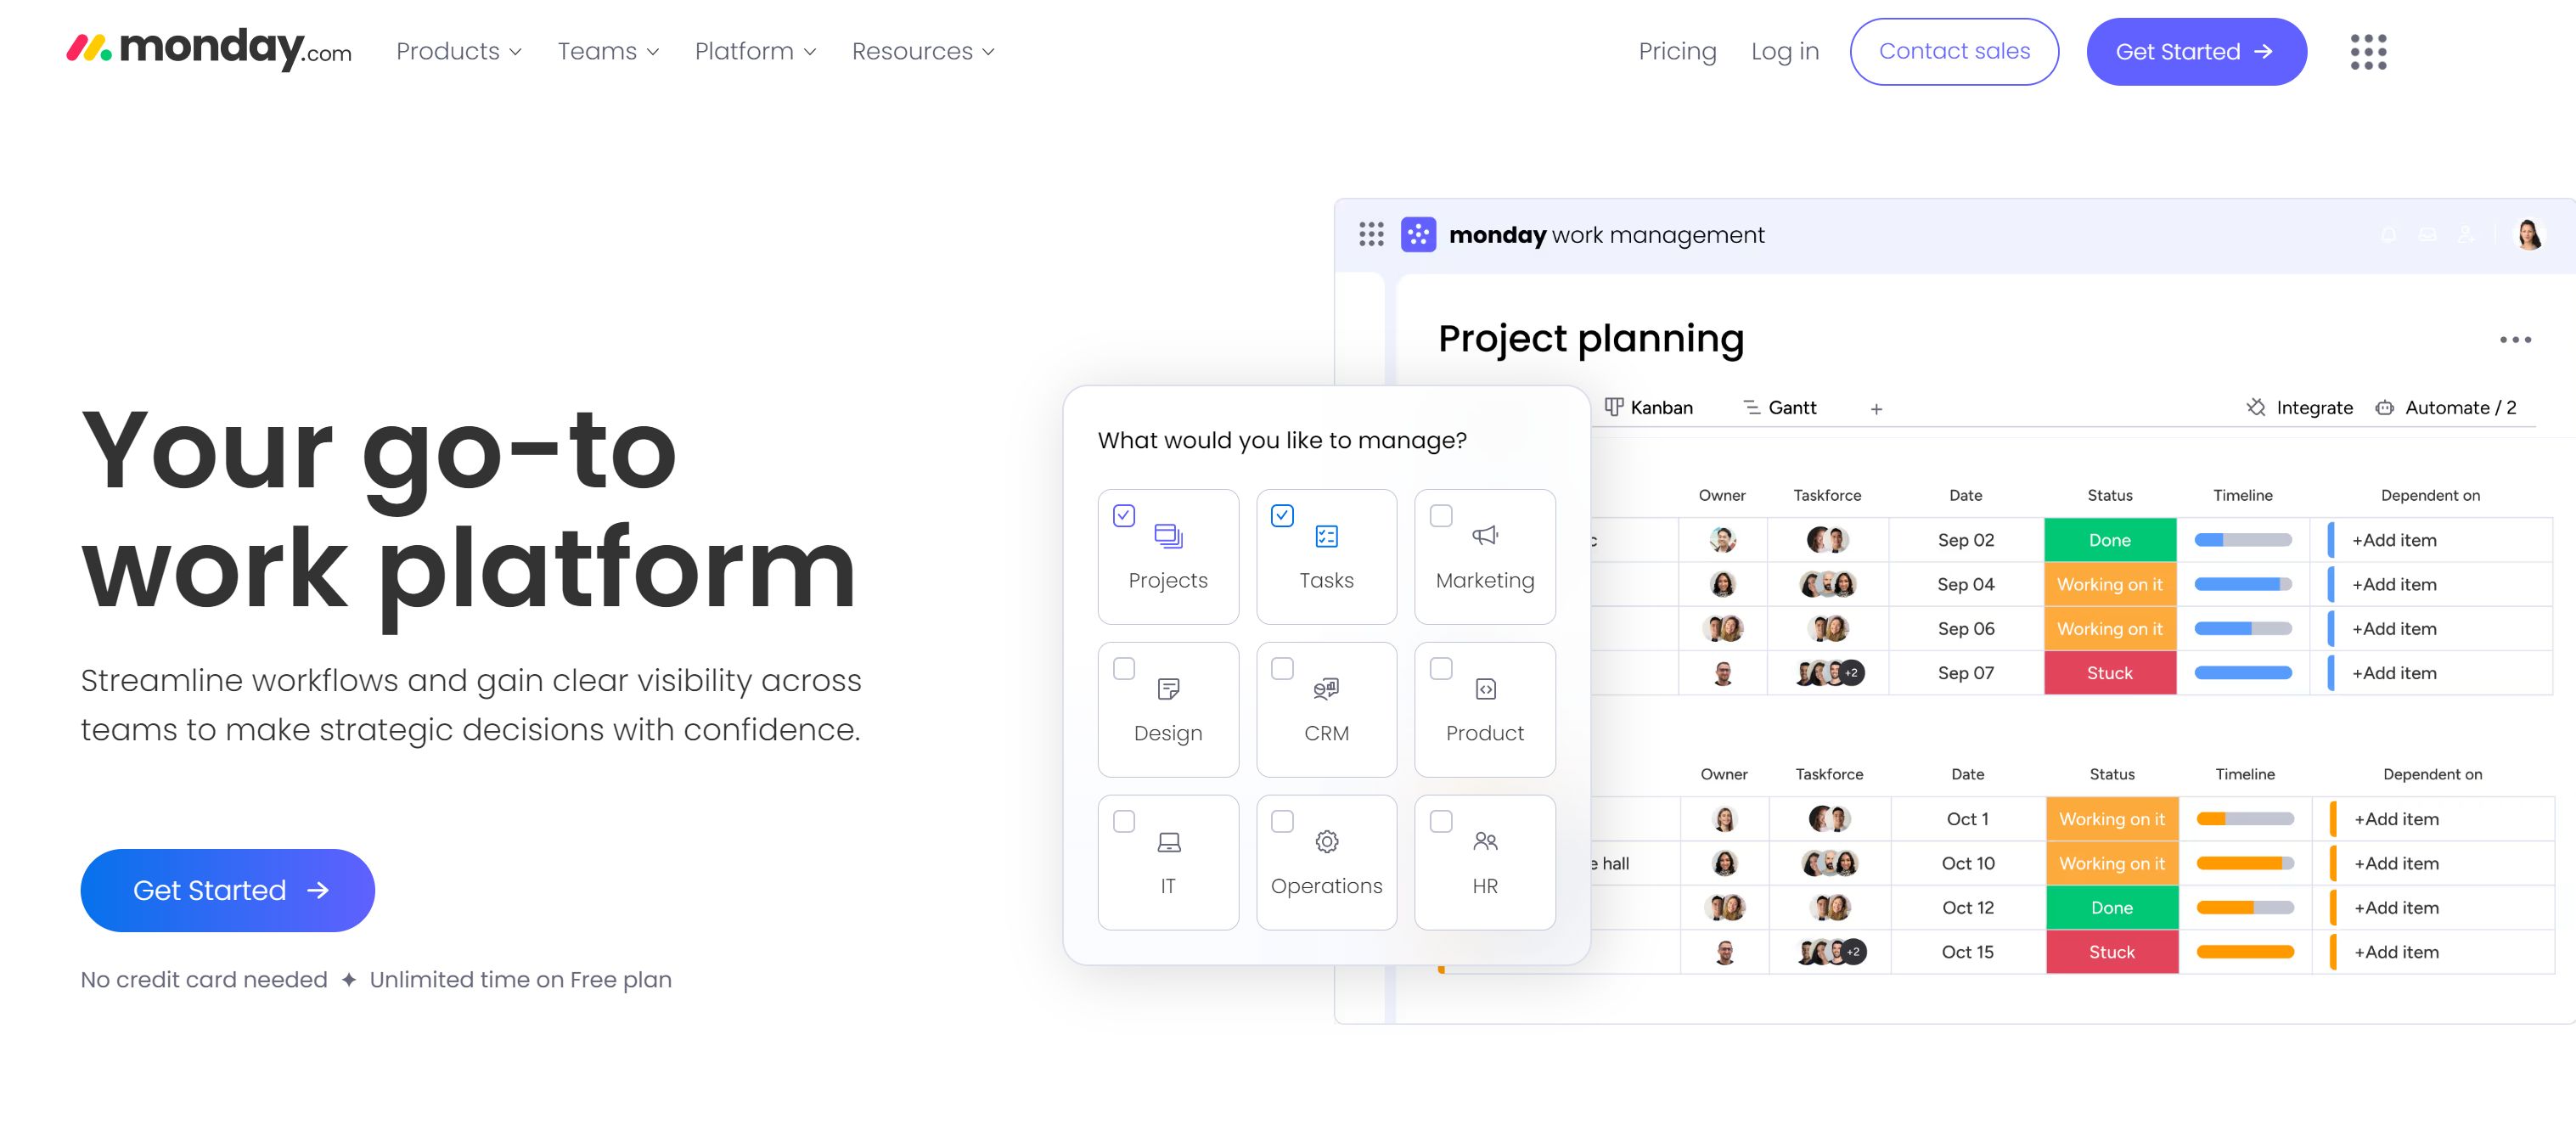Toggle the Projects checkbox selection

pyautogui.click(x=1124, y=514)
